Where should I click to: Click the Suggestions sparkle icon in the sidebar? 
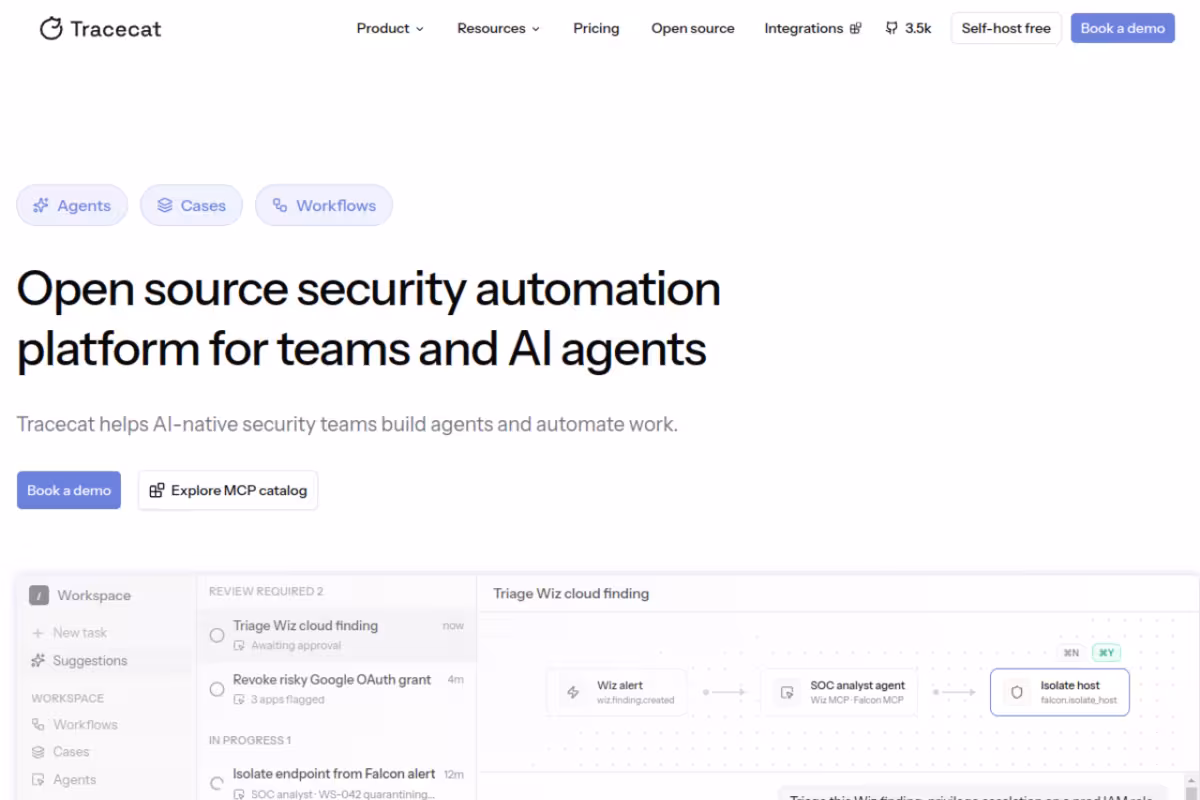point(39,660)
